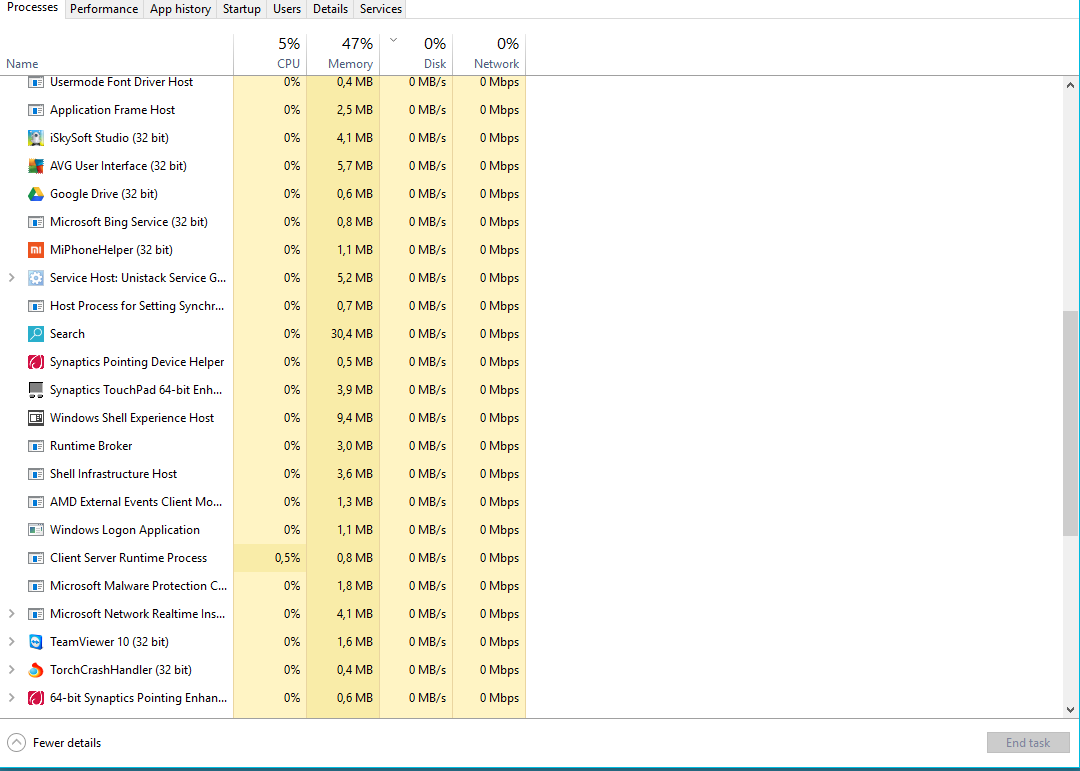
Task: Select MiPhoneHelper (32 bit) name
Action: coord(112,250)
